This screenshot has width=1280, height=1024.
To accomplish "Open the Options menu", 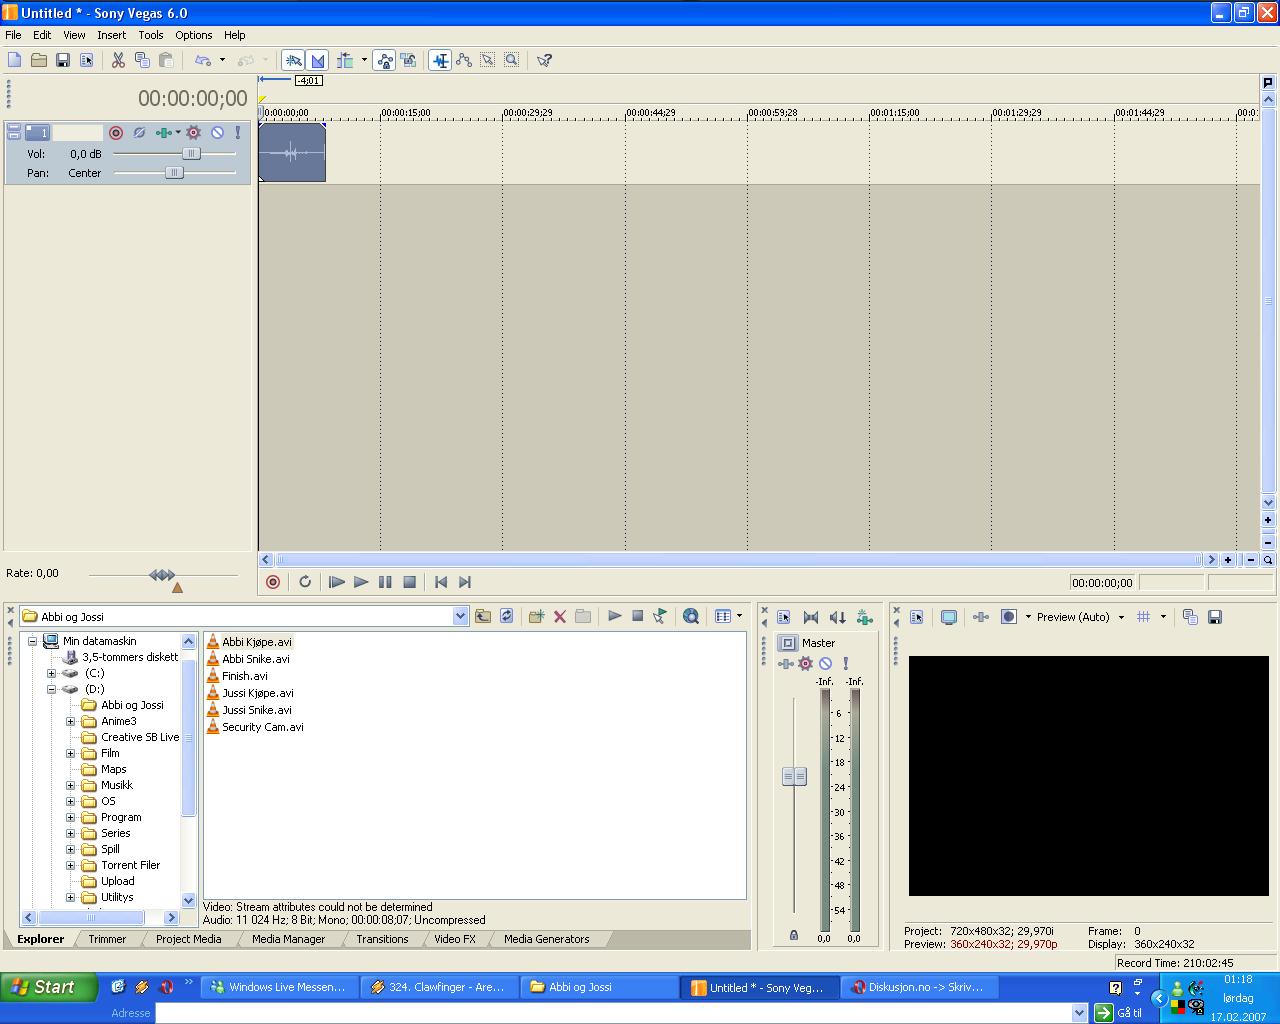I will [194, 35].
